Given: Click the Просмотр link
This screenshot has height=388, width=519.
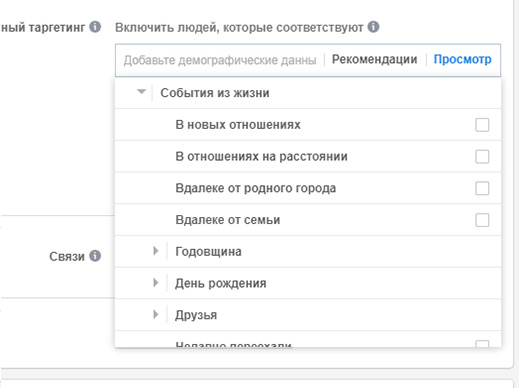Looking at the screenshot, I should point(462,59).
